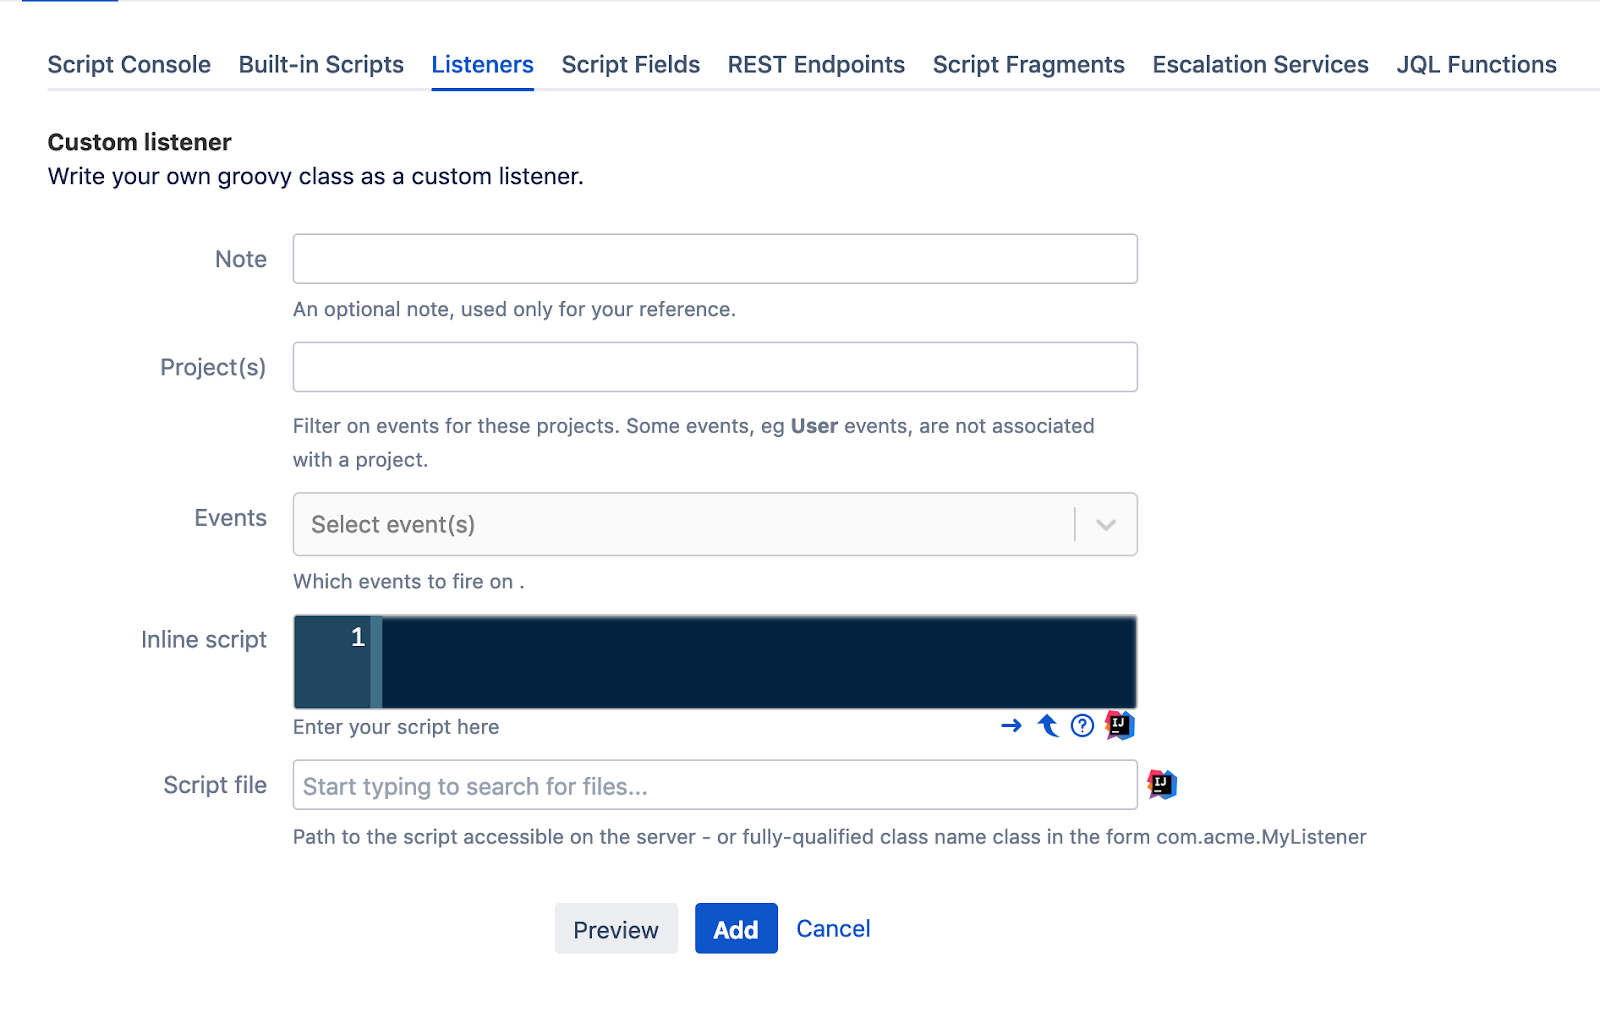Click the Cancel link
Viewport: 1600px width, 1018px height.
(x=833, y=929)
